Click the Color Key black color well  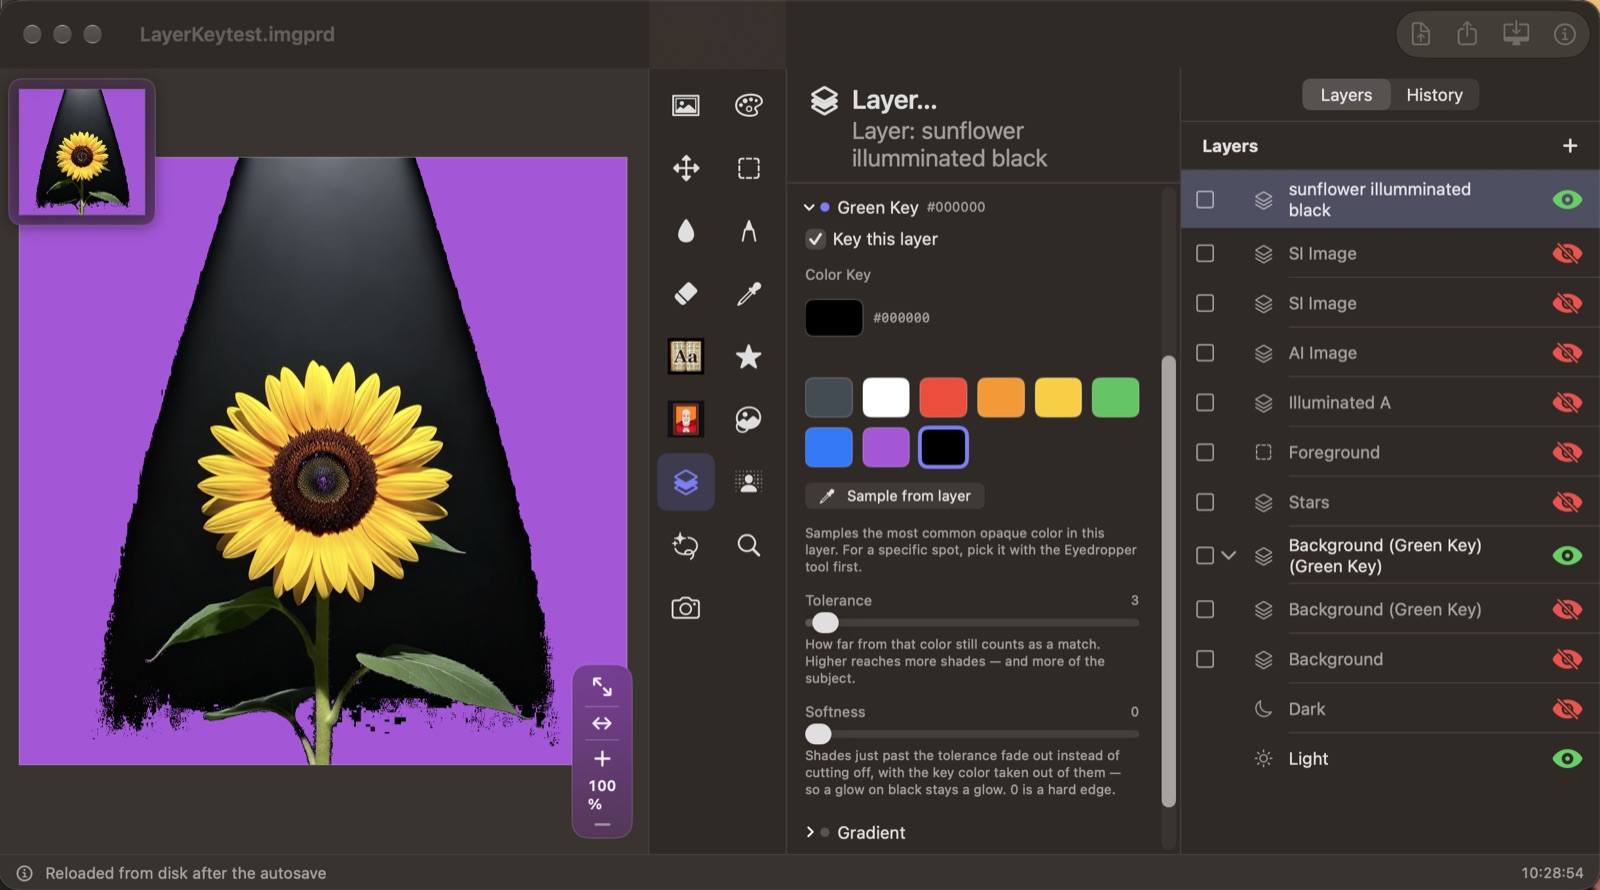pyautogui.click(x=834, y=318)
